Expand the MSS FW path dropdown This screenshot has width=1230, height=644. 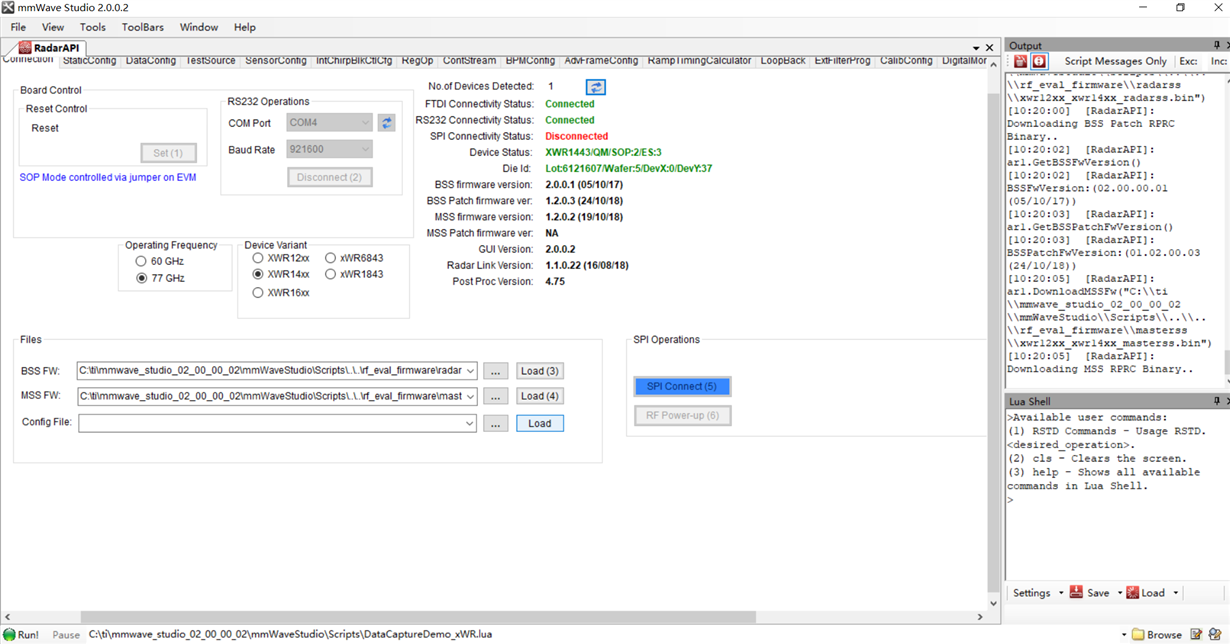pos(470,396)
